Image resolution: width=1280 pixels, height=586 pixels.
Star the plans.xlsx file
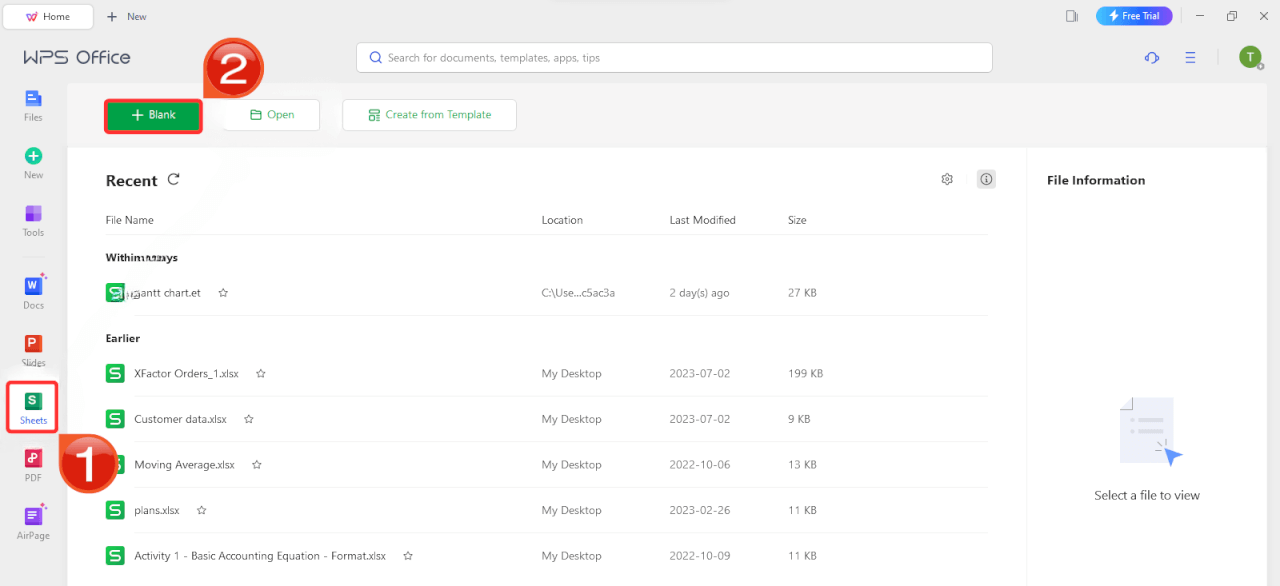tap(201, 510)
